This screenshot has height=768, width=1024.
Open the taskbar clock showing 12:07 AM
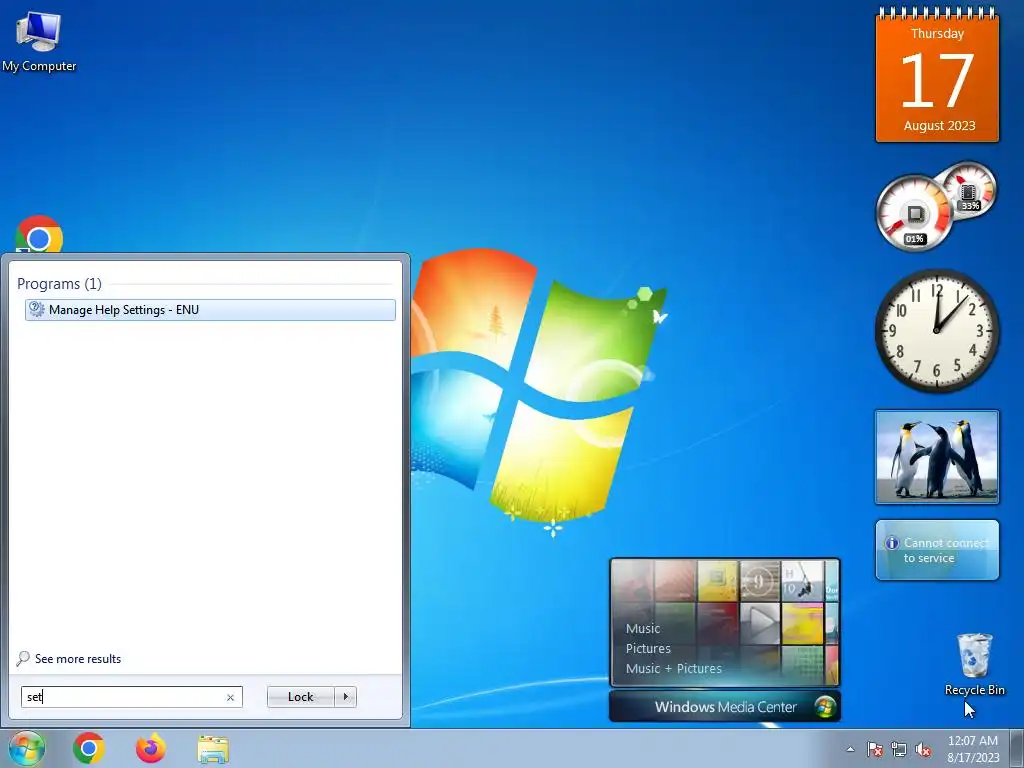tap(972, 748)
